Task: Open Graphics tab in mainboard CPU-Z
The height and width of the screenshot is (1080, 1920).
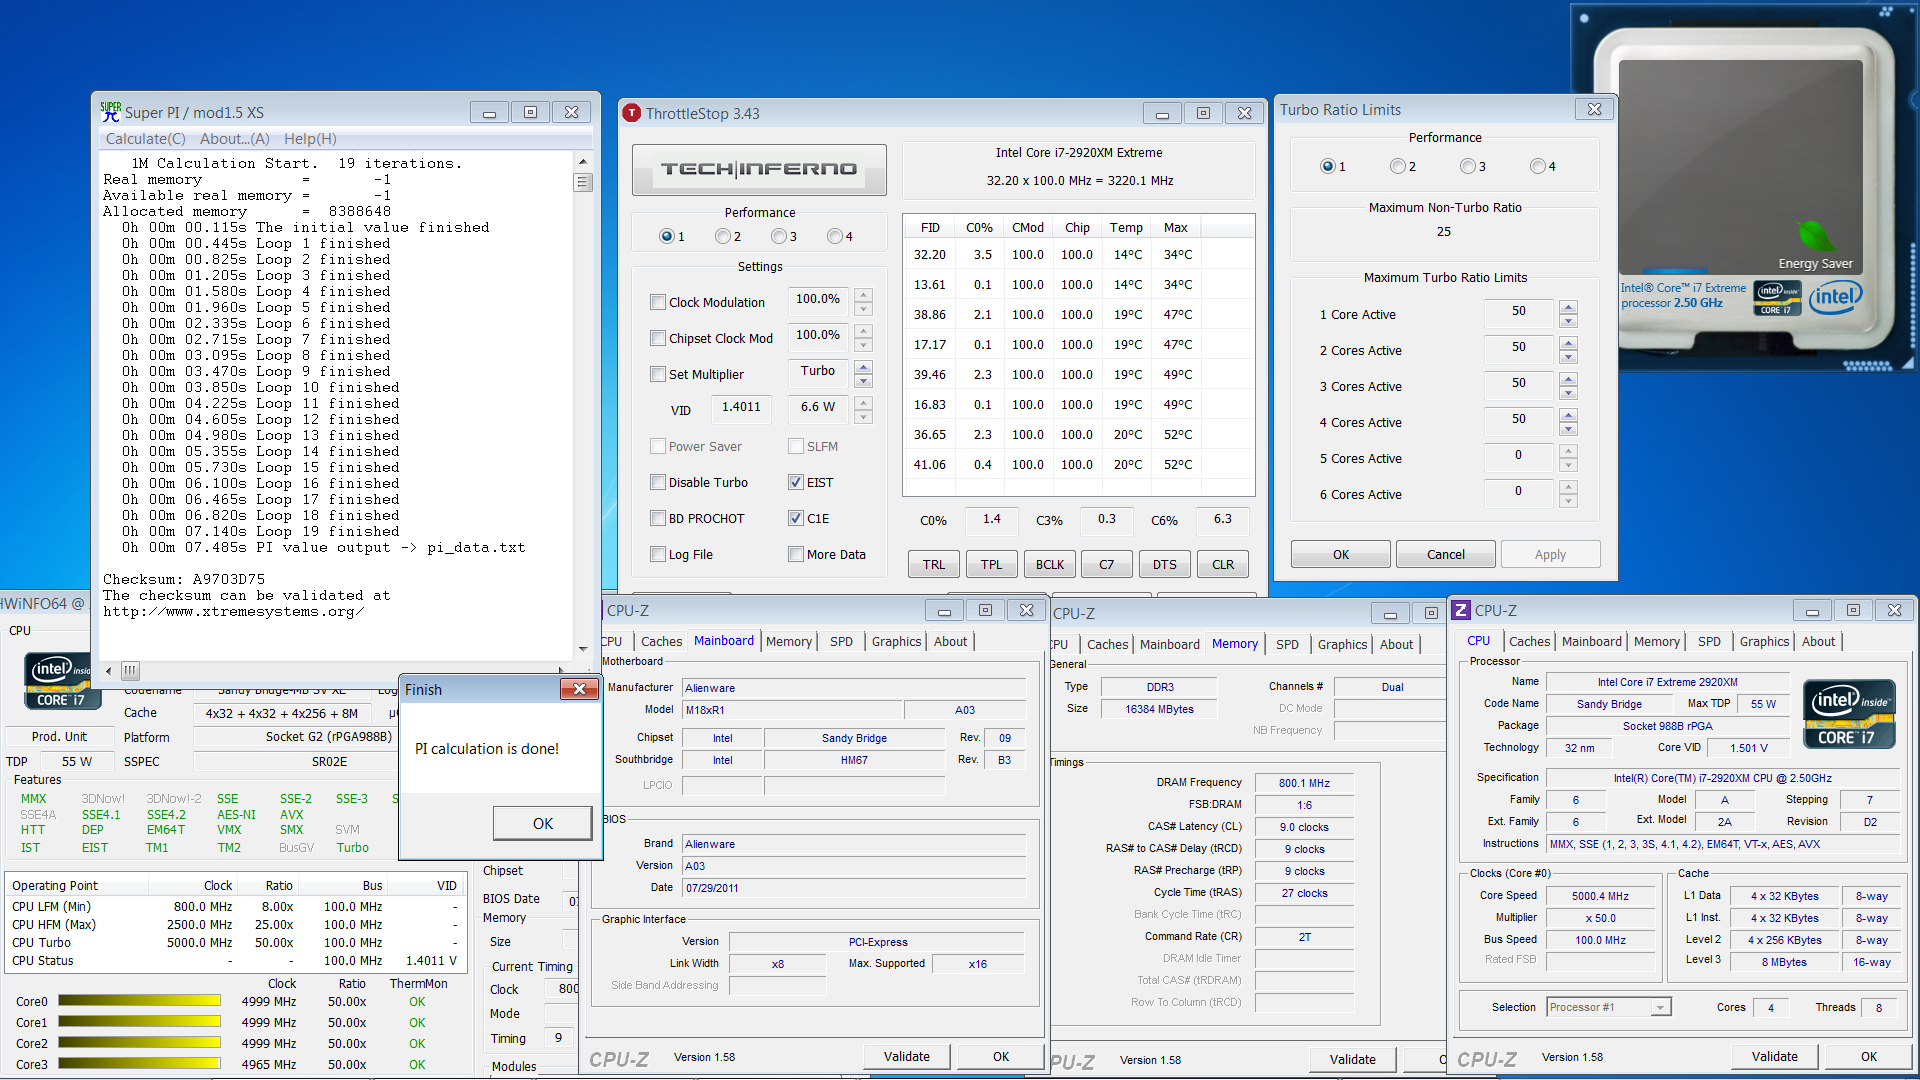Action: coord(896,641)
